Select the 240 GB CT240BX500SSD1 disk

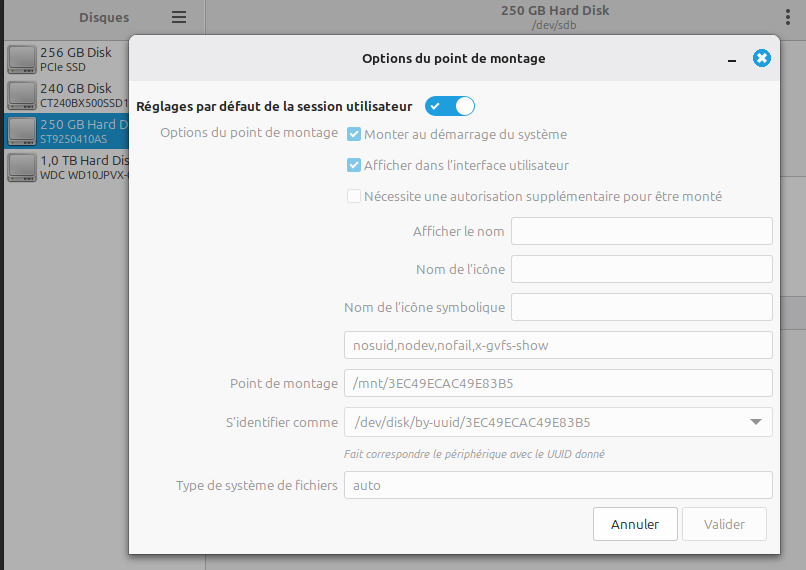(65, 95)
